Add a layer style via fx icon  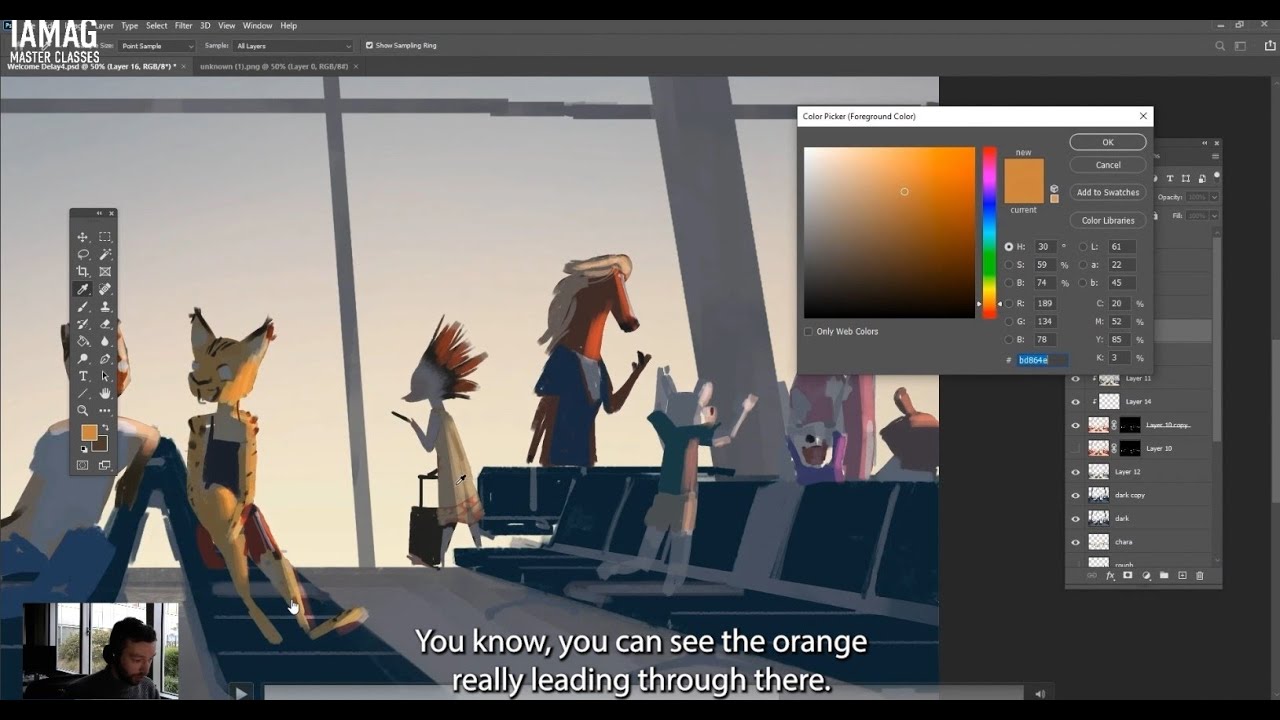1110,576
